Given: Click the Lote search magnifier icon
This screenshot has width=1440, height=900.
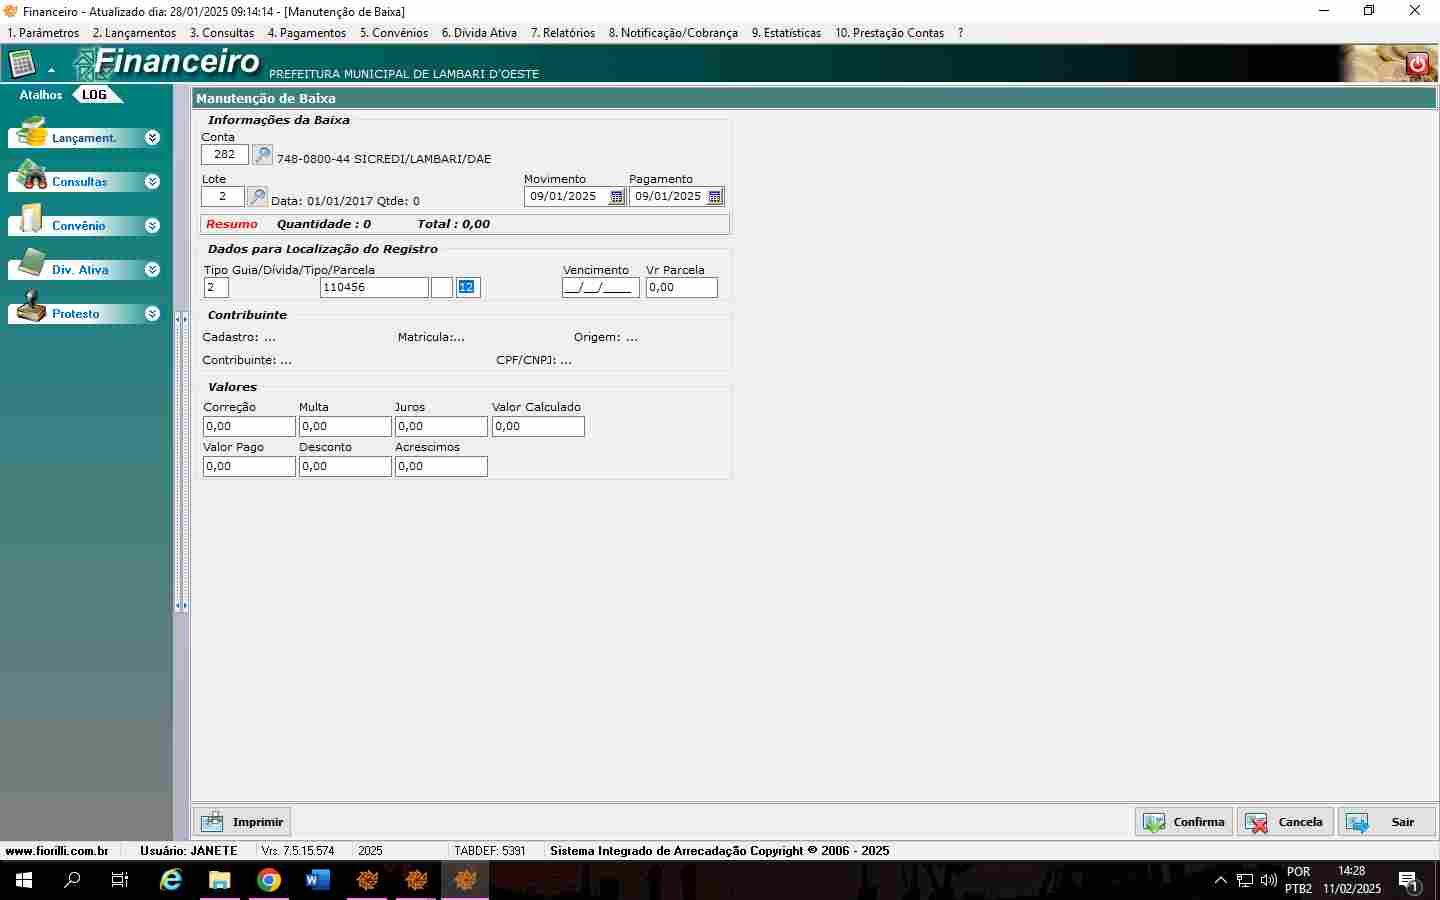Looking at the screenshot, I should (x=258, y=197).
